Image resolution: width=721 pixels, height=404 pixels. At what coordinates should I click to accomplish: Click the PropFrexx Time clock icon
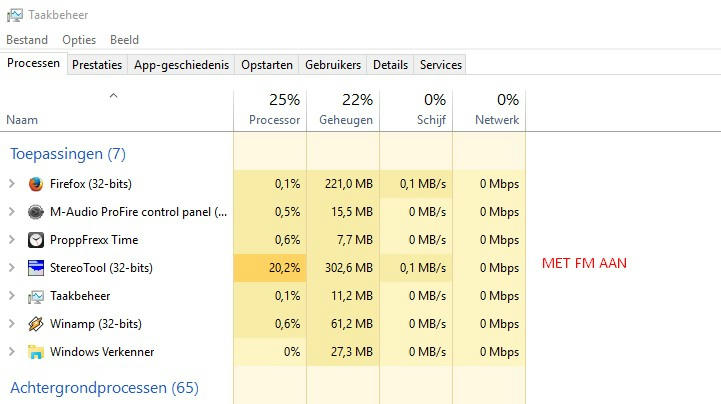click(36, 240)
